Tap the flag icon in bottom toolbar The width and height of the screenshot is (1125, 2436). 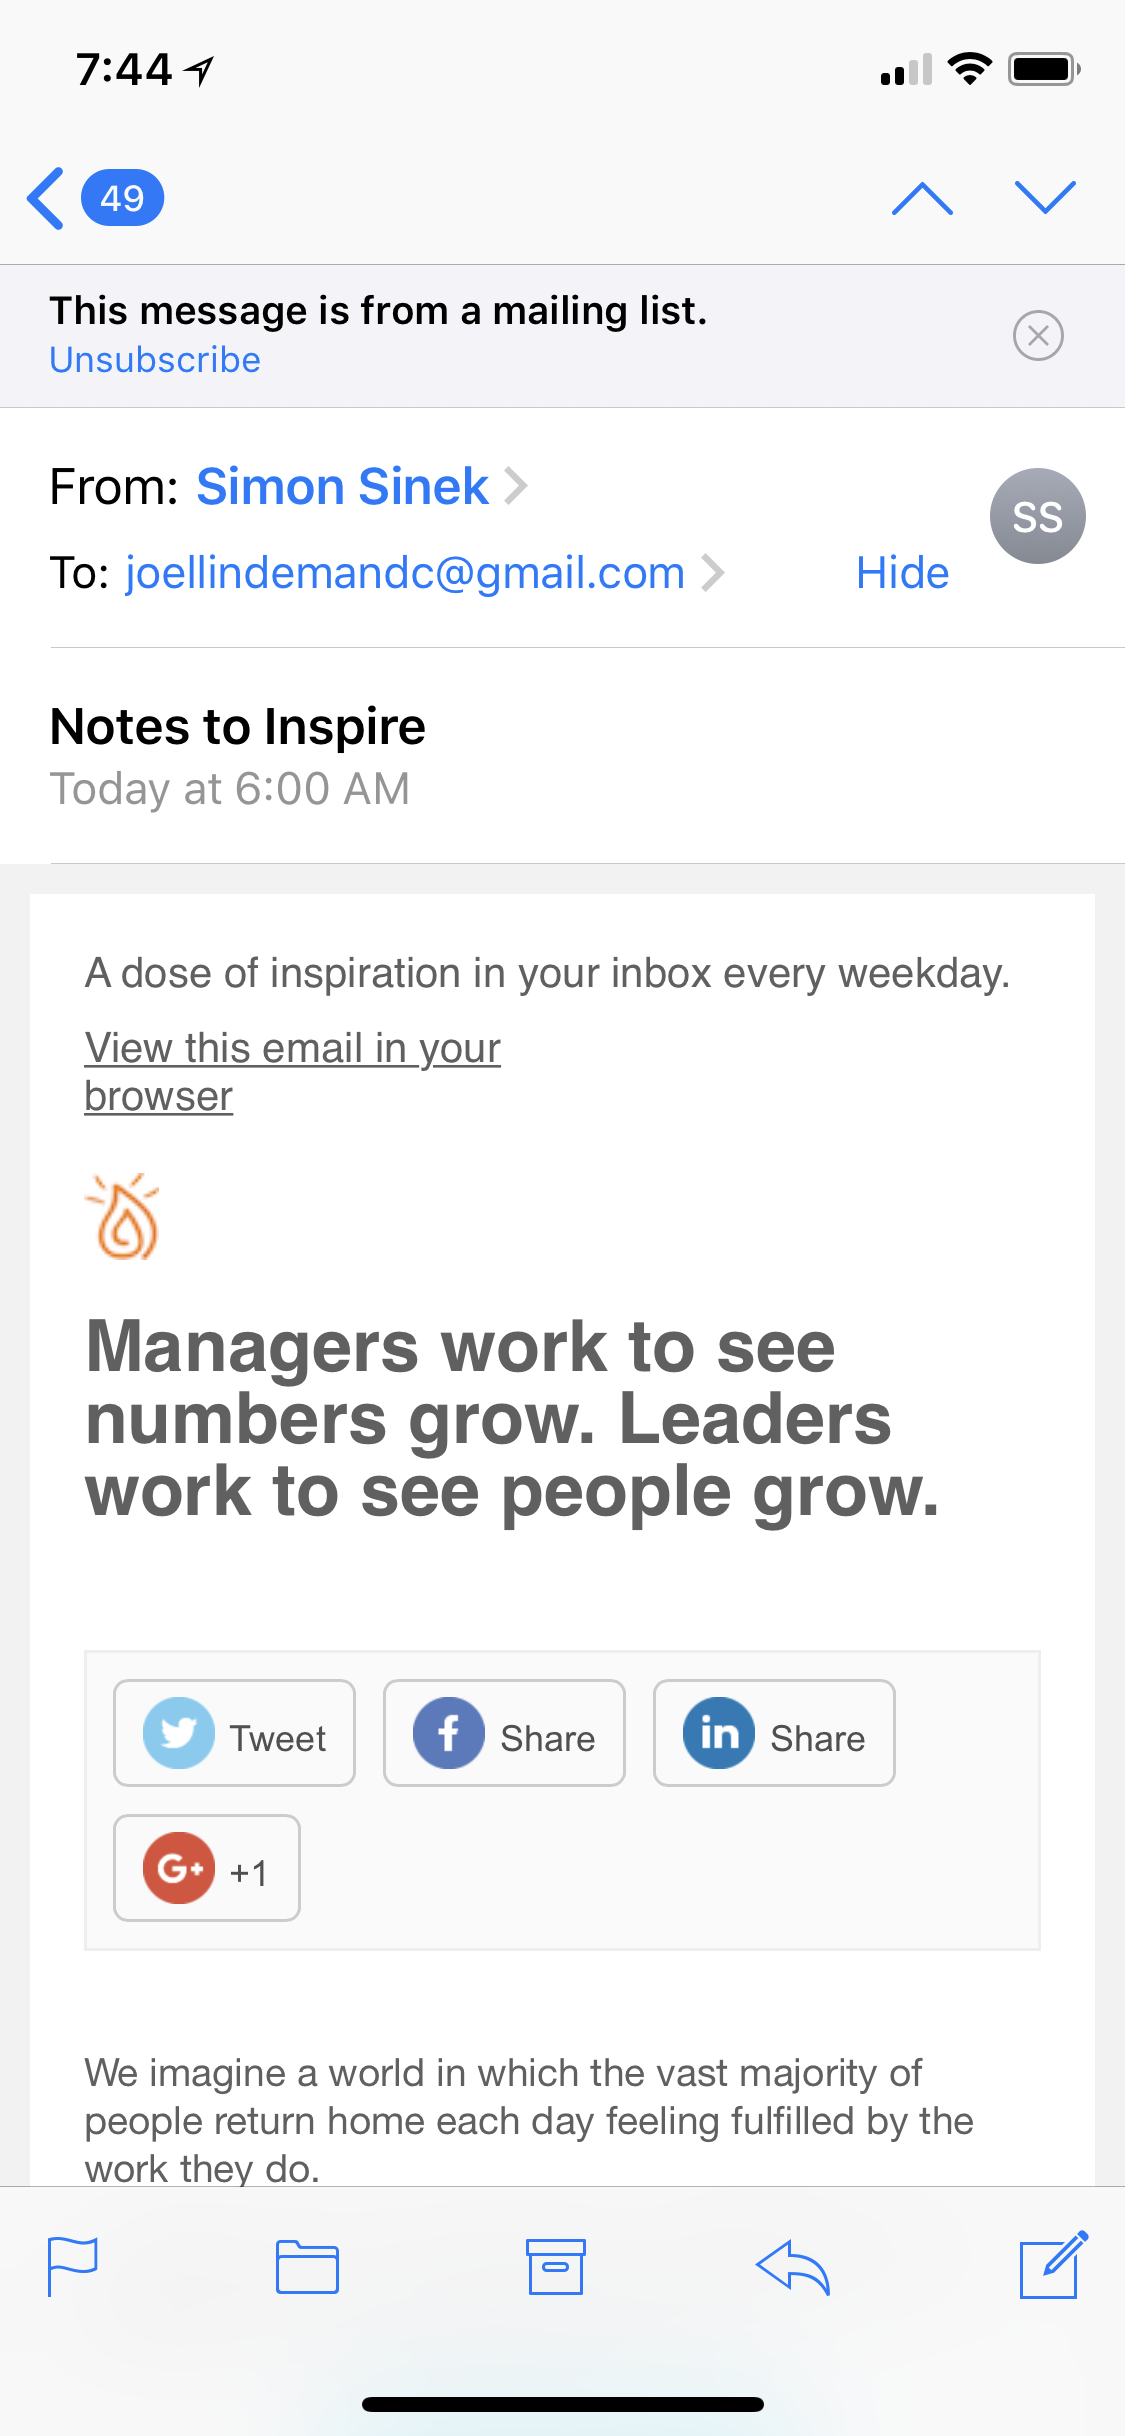(73, 2266)
